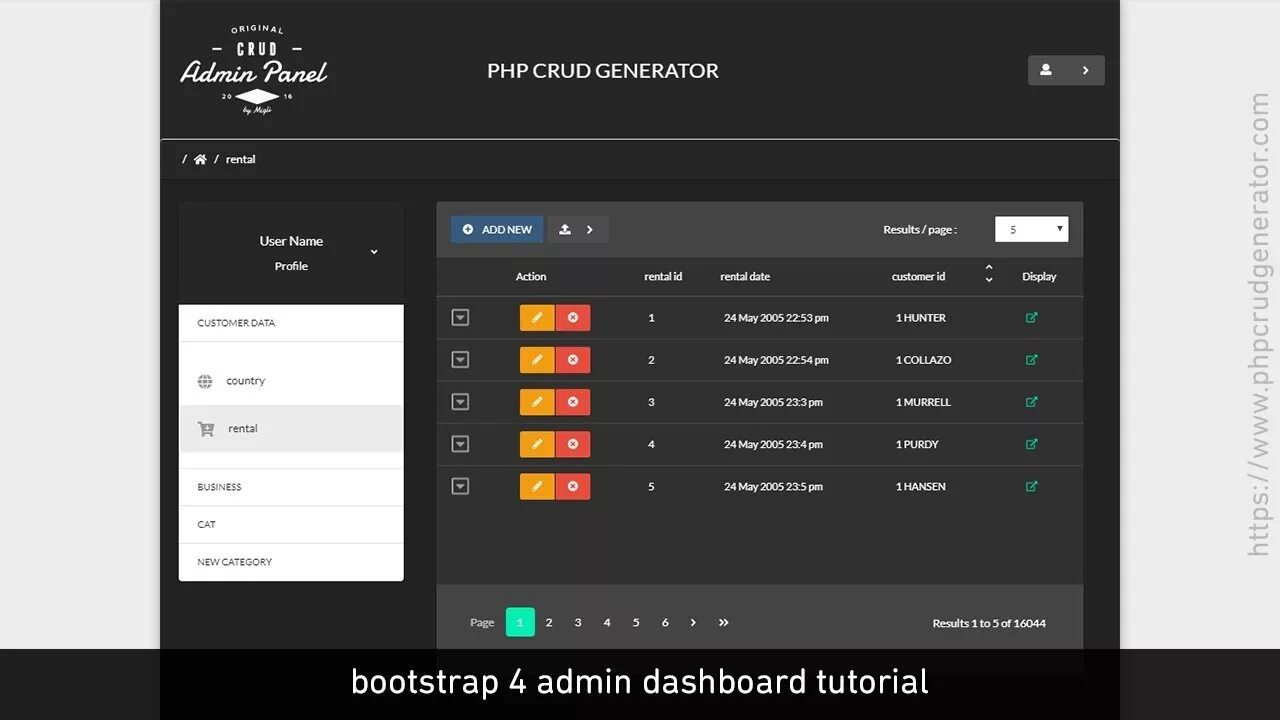Expand the User Name profile chevron
The image size is (1280, 720).
pos(374,252)
